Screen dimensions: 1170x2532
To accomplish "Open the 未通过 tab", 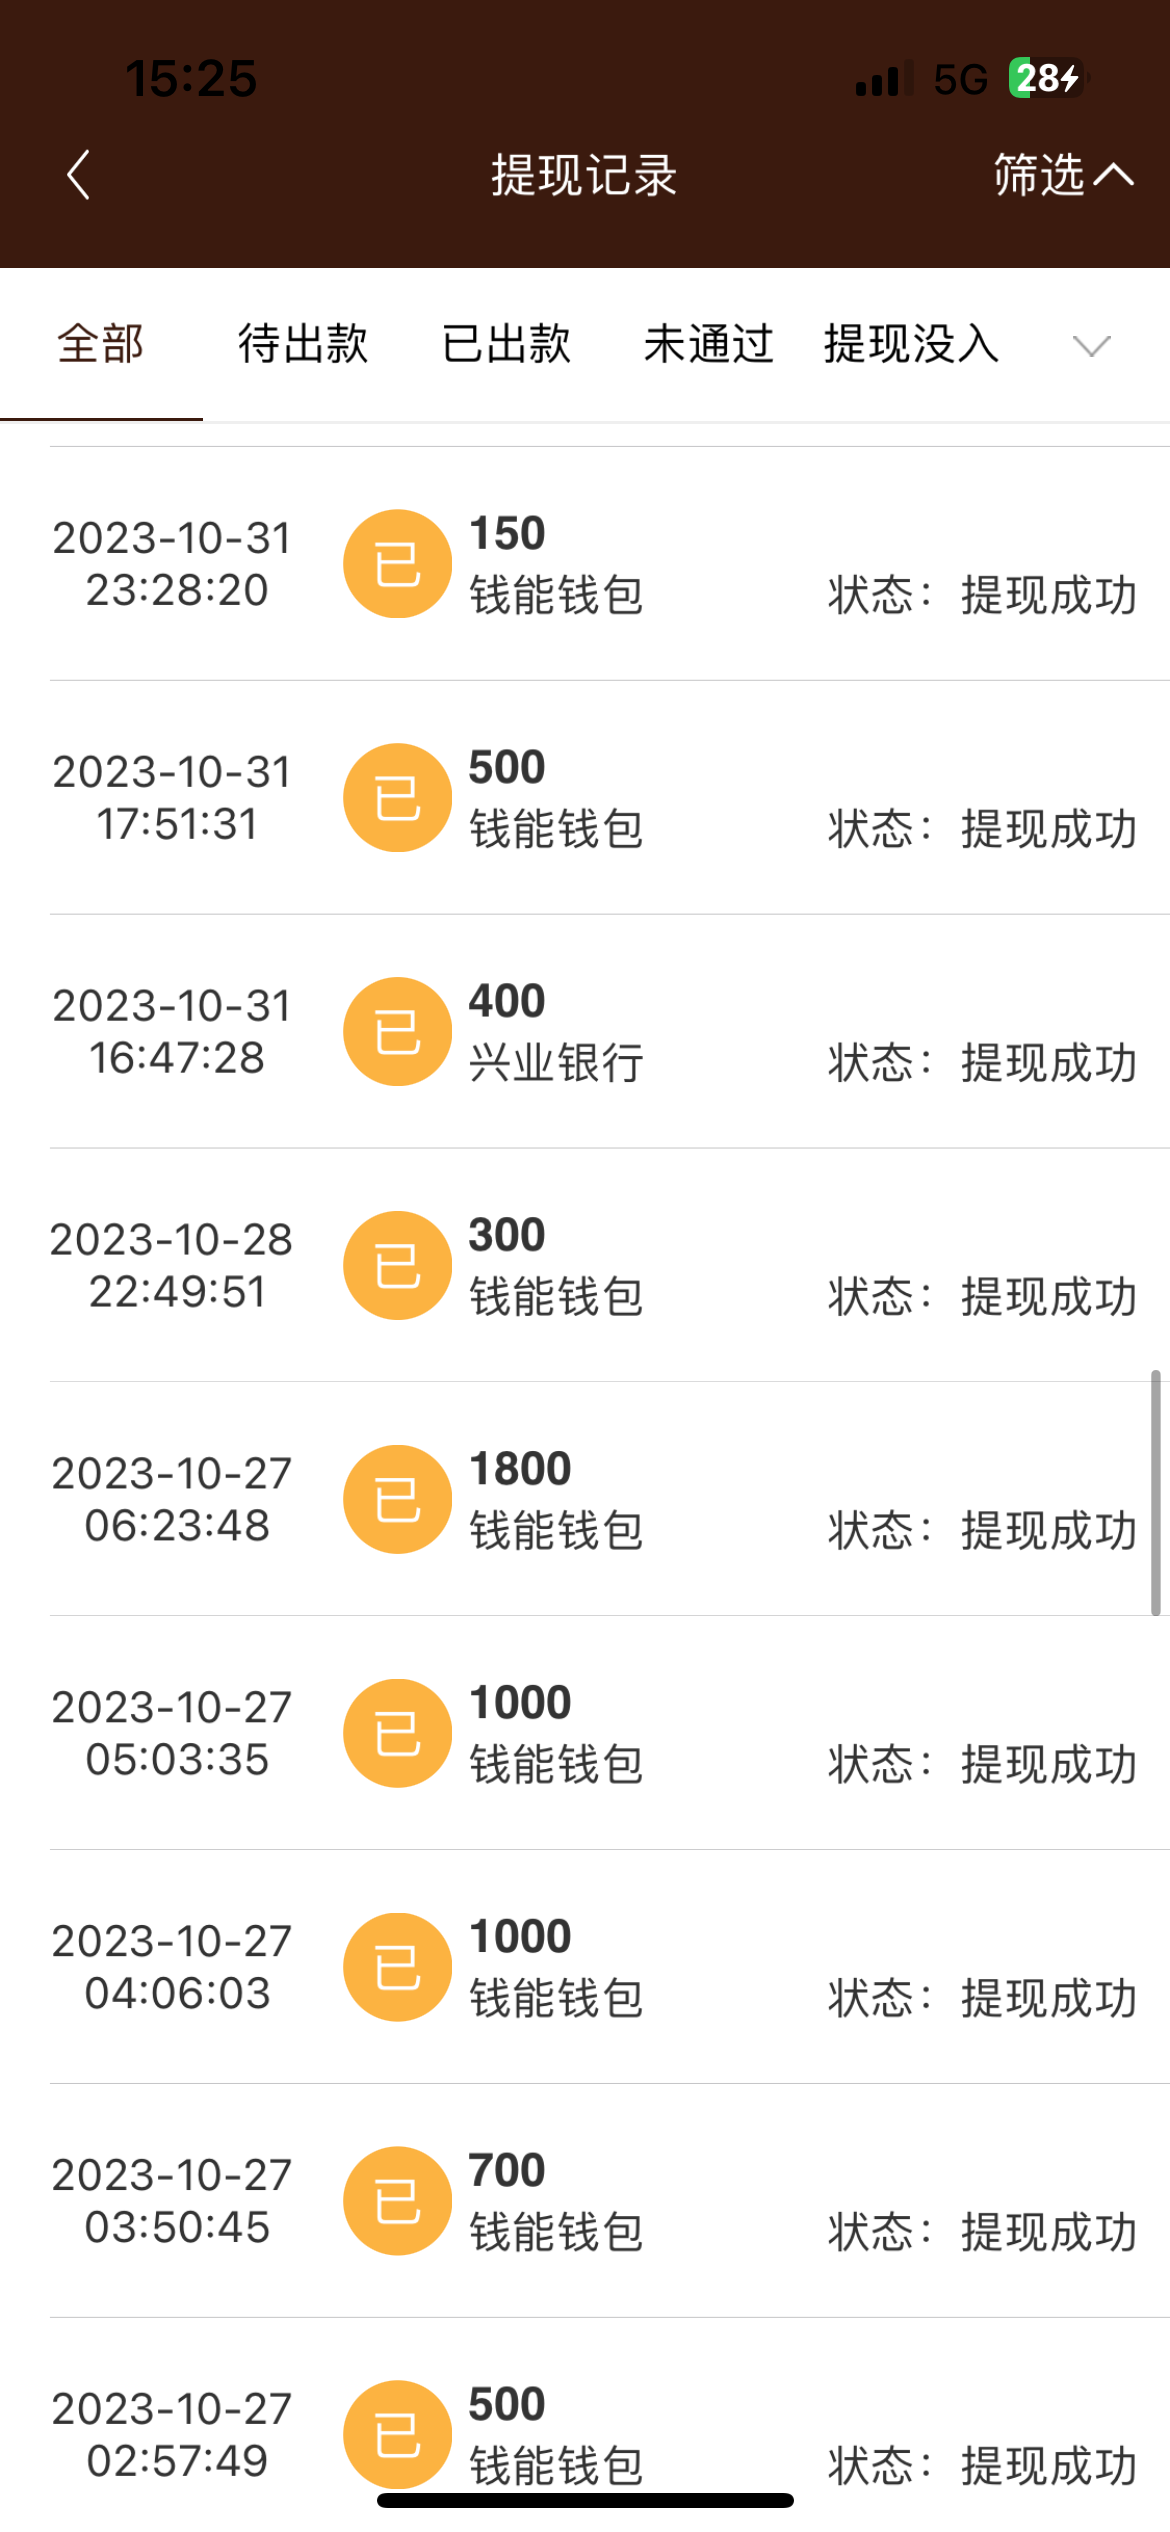I will point(708,344).
